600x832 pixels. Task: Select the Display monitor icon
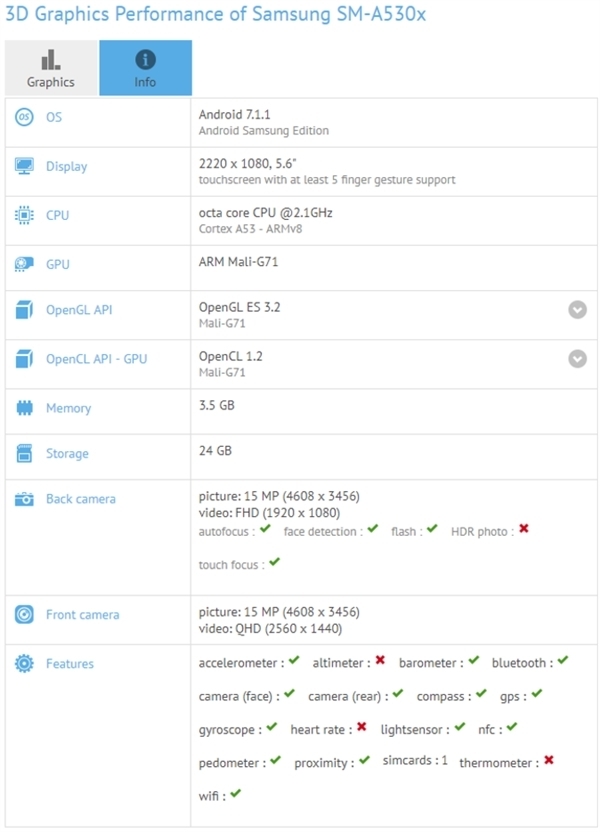tap(22, 166)
